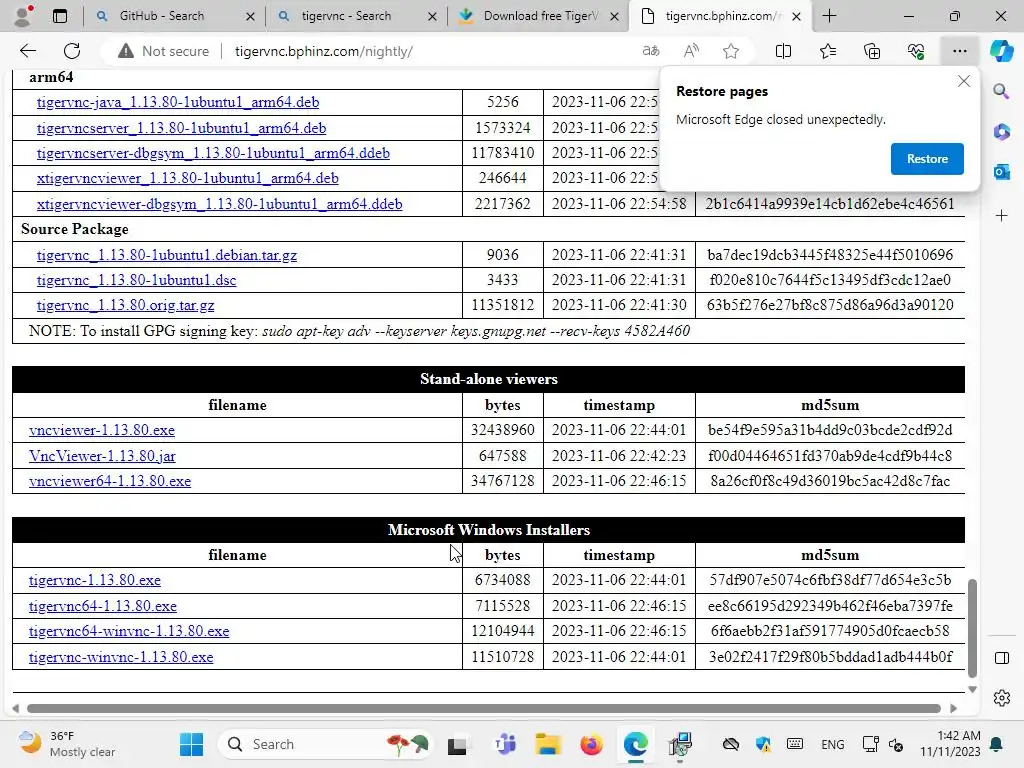
Task: Close the tigervnc - Search tab
Action: click(x=432, y=16)
